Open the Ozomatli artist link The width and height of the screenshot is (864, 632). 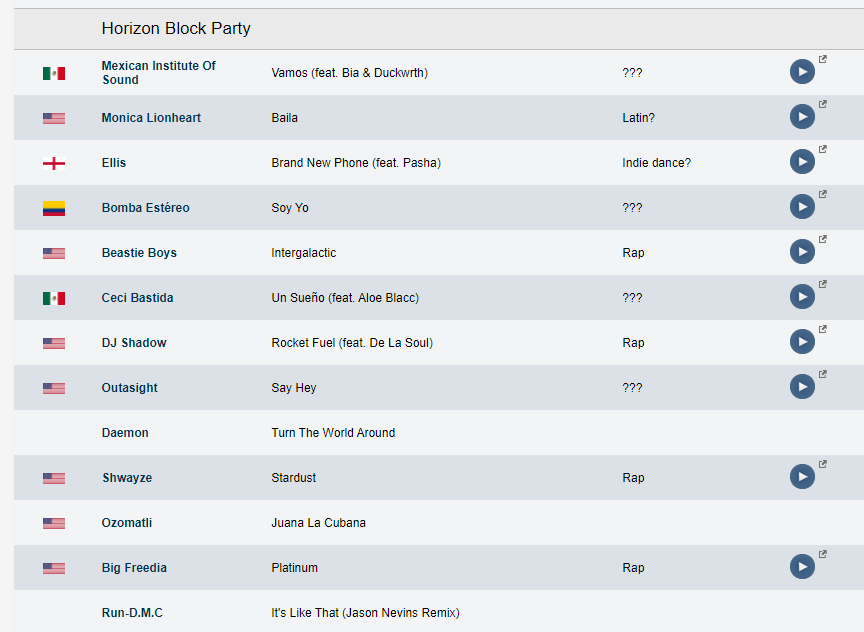127,523
